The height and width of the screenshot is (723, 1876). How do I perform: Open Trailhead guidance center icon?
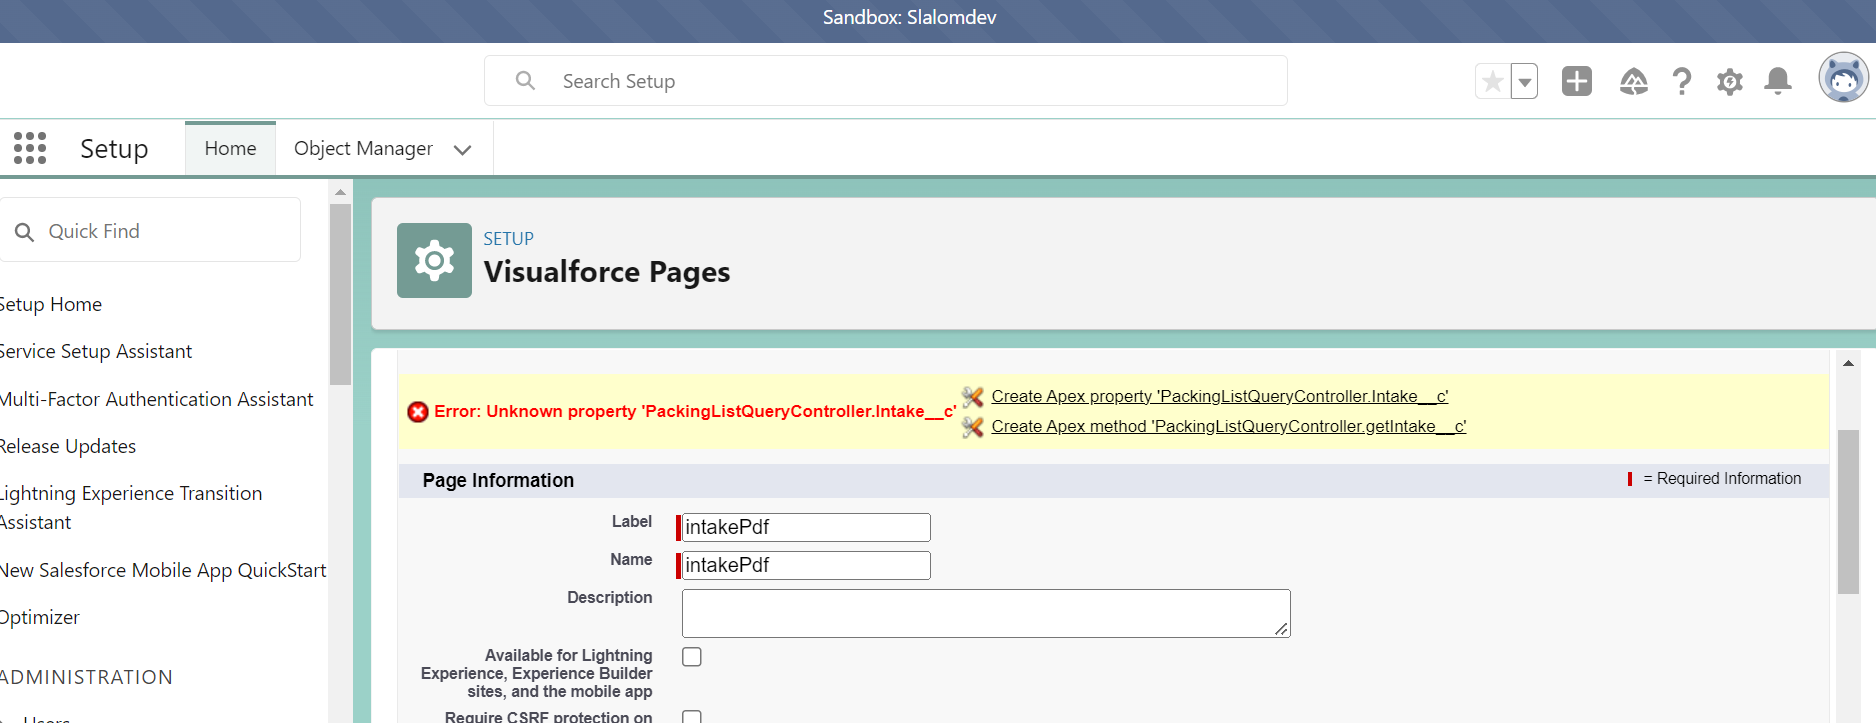point(1633,81)
